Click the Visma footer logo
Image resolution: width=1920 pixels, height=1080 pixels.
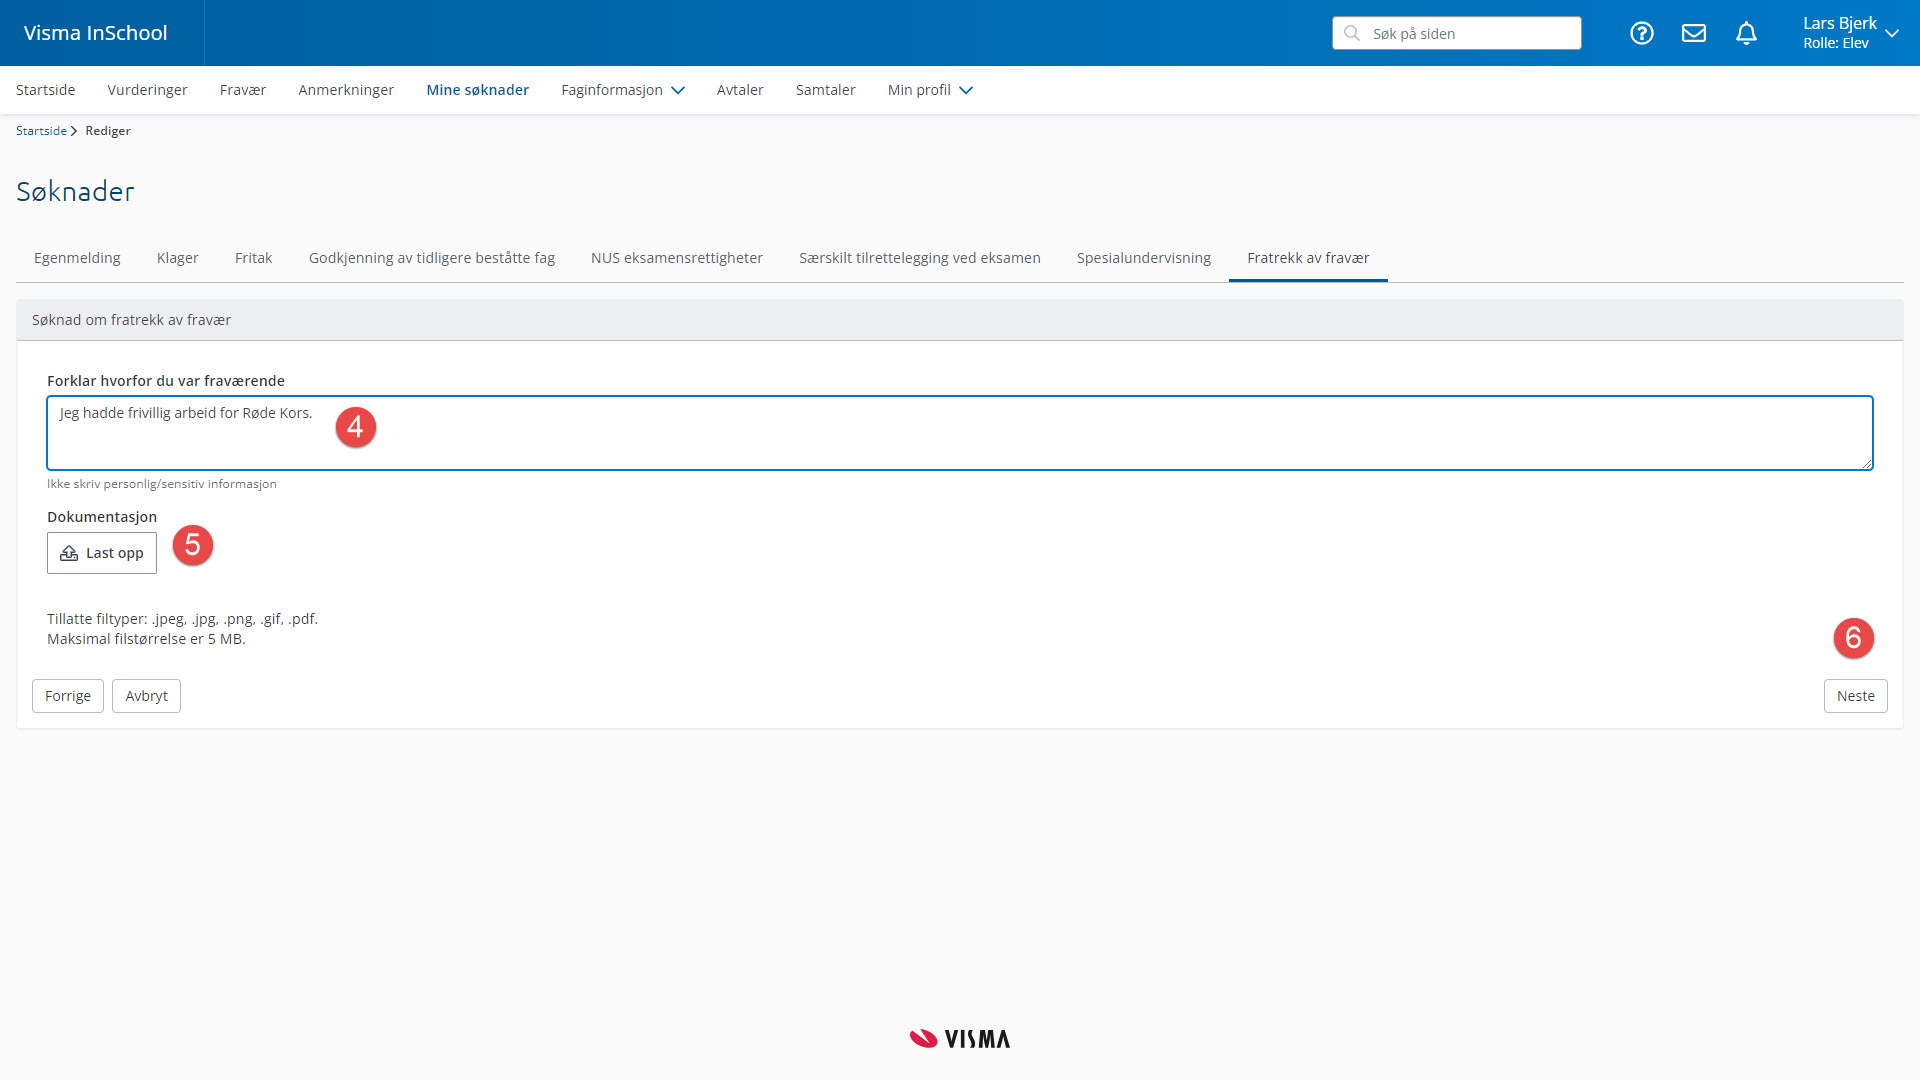click(x=960, y=1039)
